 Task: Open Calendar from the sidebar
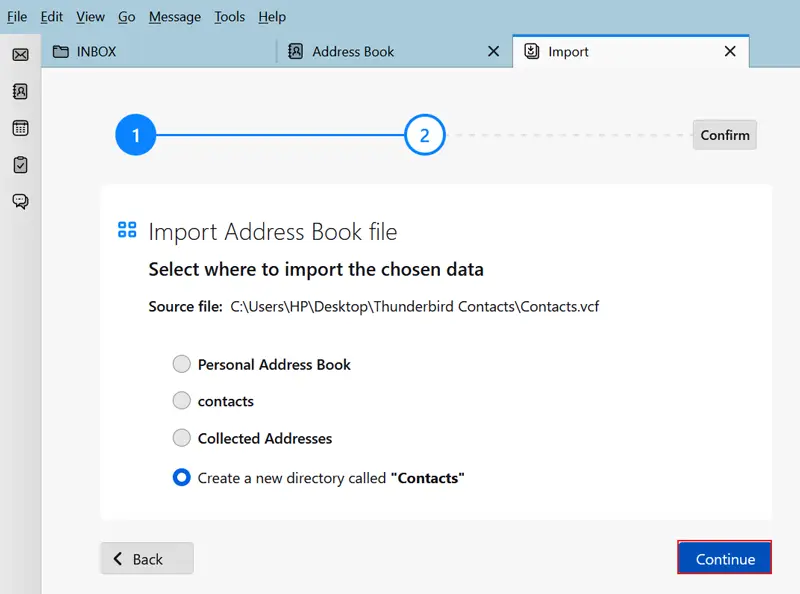[x=20, y=128]
